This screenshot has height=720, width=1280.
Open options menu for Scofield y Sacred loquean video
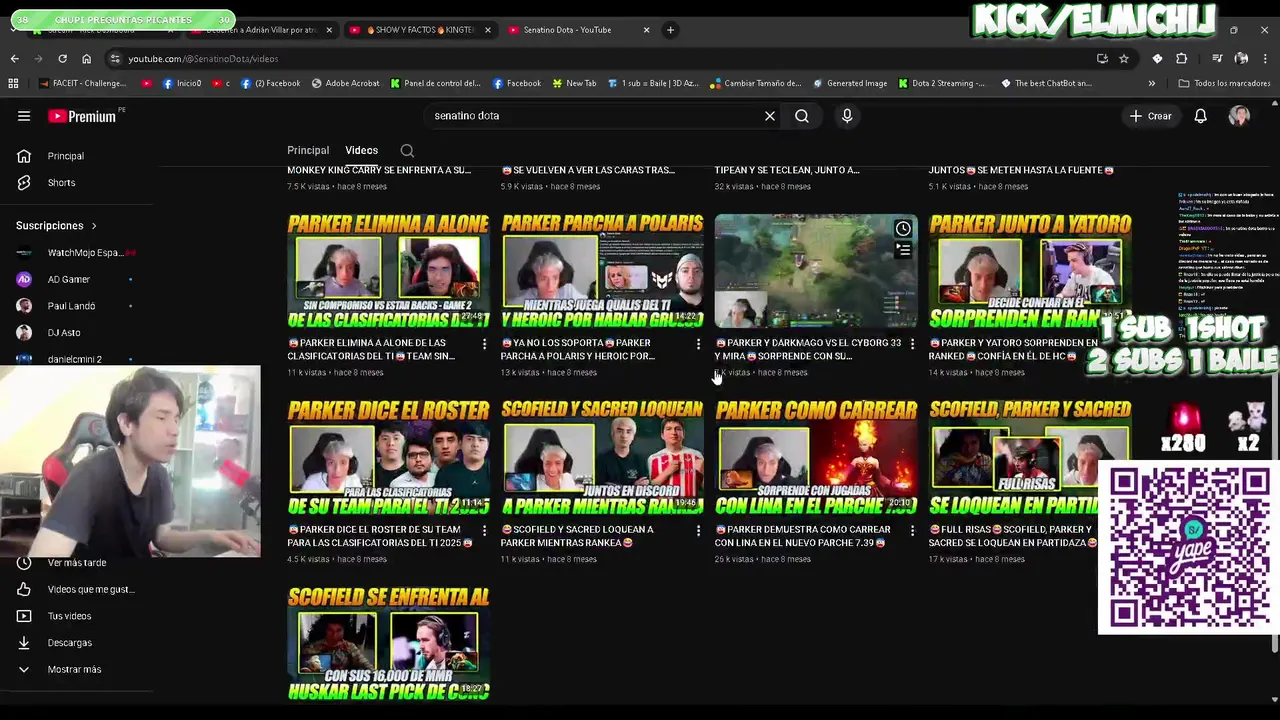pyautogui.click(x=698, y=530)
